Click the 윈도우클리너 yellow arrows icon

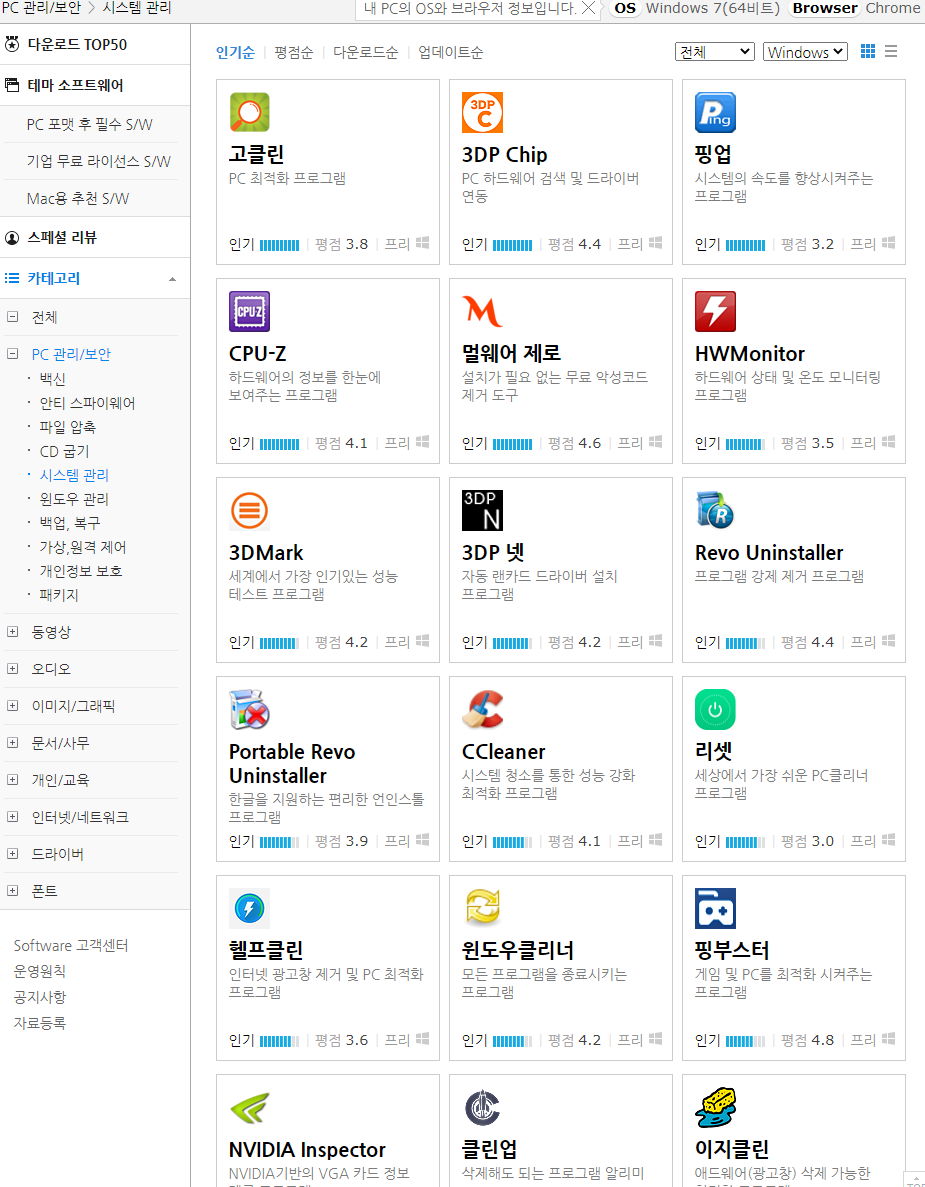click(482, 908)
